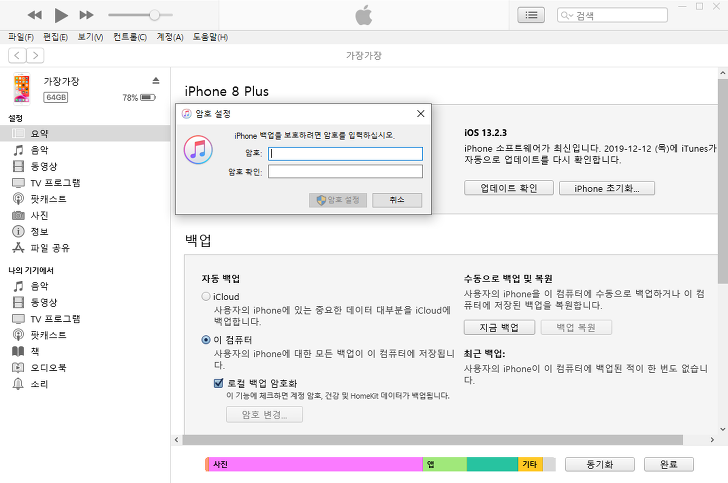Click the fast-forward playback button

pos(86,15)
